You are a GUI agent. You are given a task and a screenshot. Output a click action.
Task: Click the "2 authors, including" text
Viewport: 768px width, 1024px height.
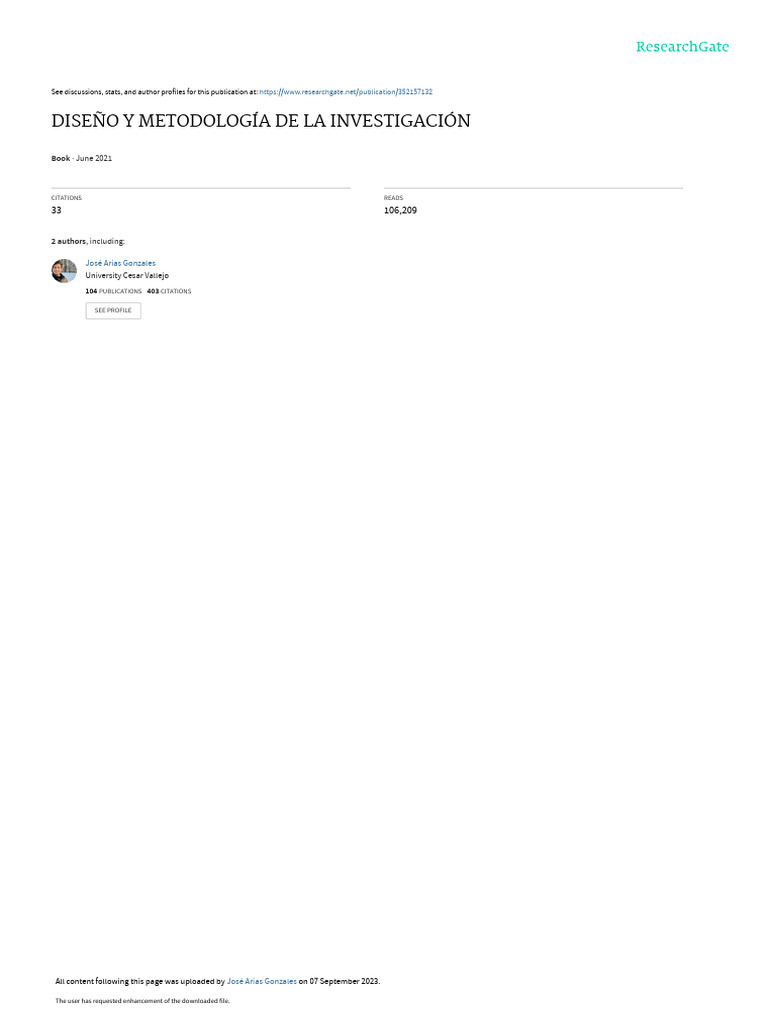point(88,242)
